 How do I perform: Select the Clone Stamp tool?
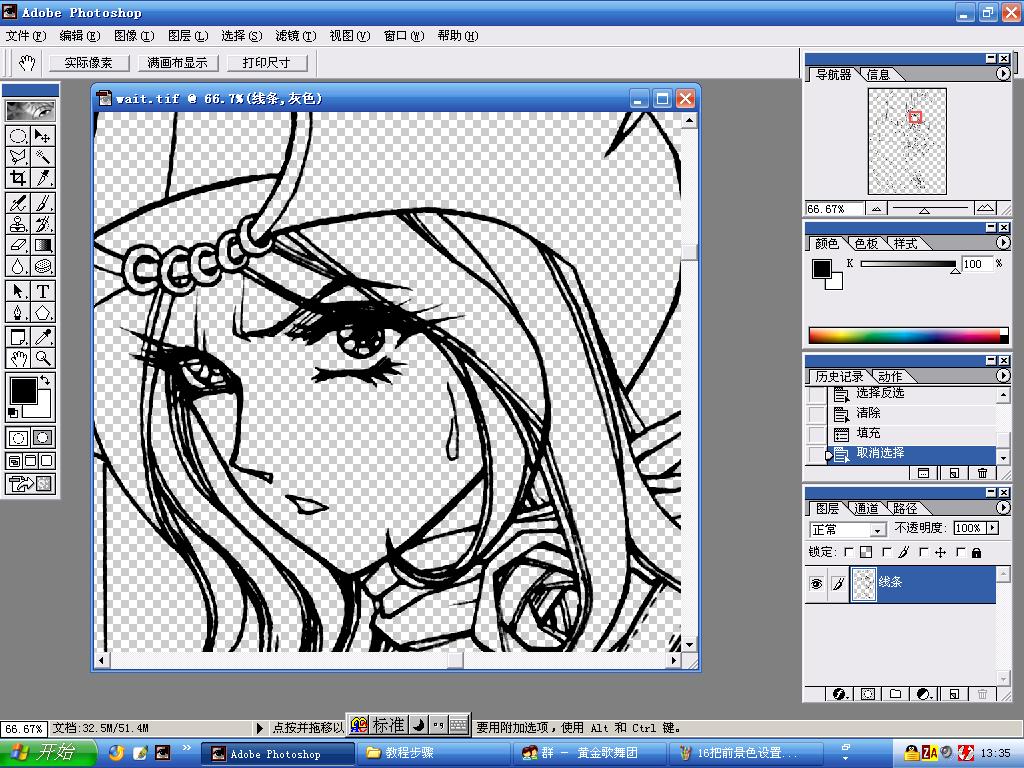click(18, 224)
